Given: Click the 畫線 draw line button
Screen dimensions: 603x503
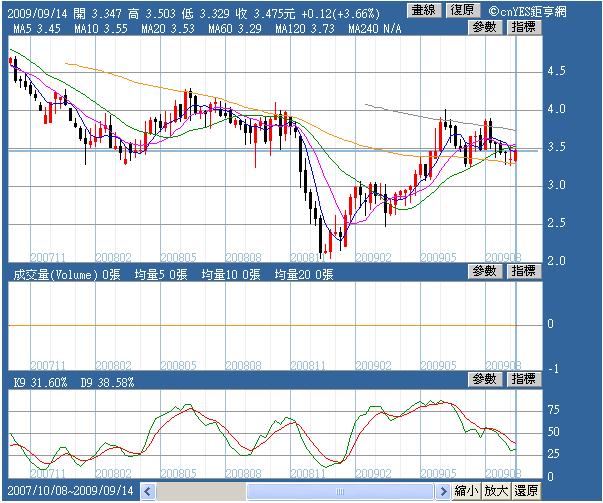Looking at the screenshot, I should [423, 10].
